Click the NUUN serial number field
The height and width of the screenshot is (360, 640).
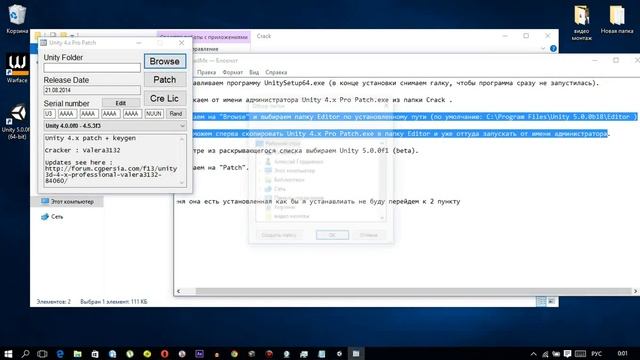154,113
